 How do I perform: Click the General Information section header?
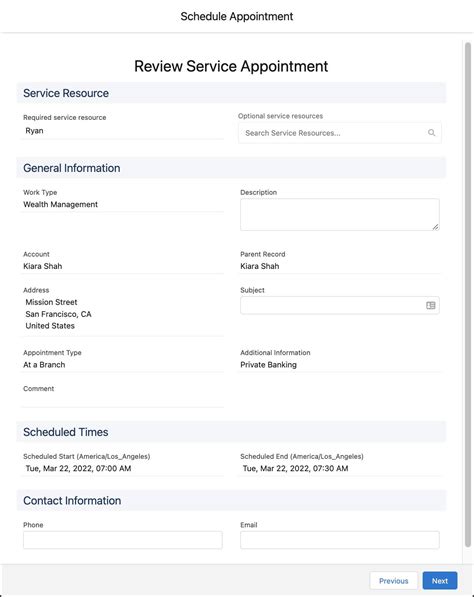click(x=231, y=168)
